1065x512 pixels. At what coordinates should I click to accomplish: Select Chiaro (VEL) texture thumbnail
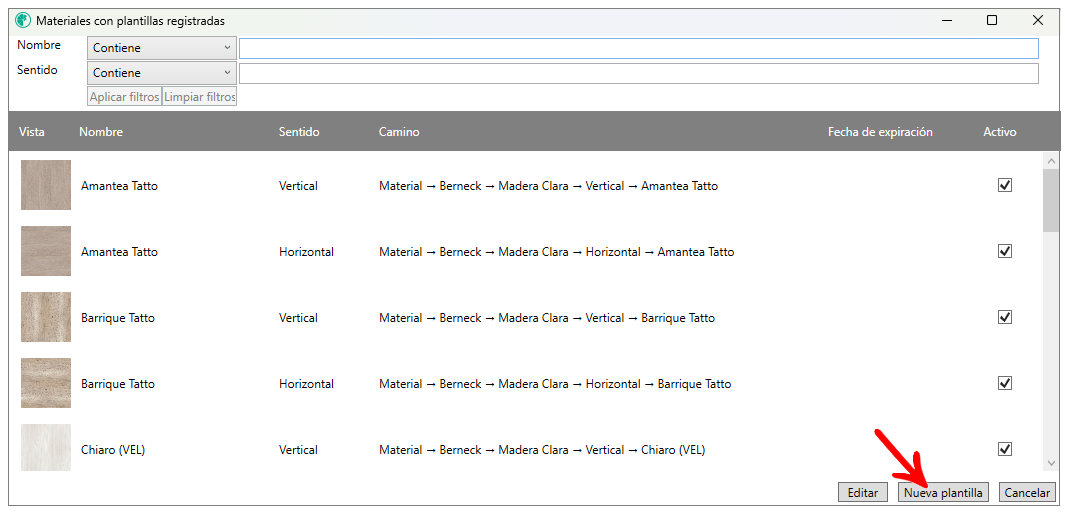tap(46, 447)
